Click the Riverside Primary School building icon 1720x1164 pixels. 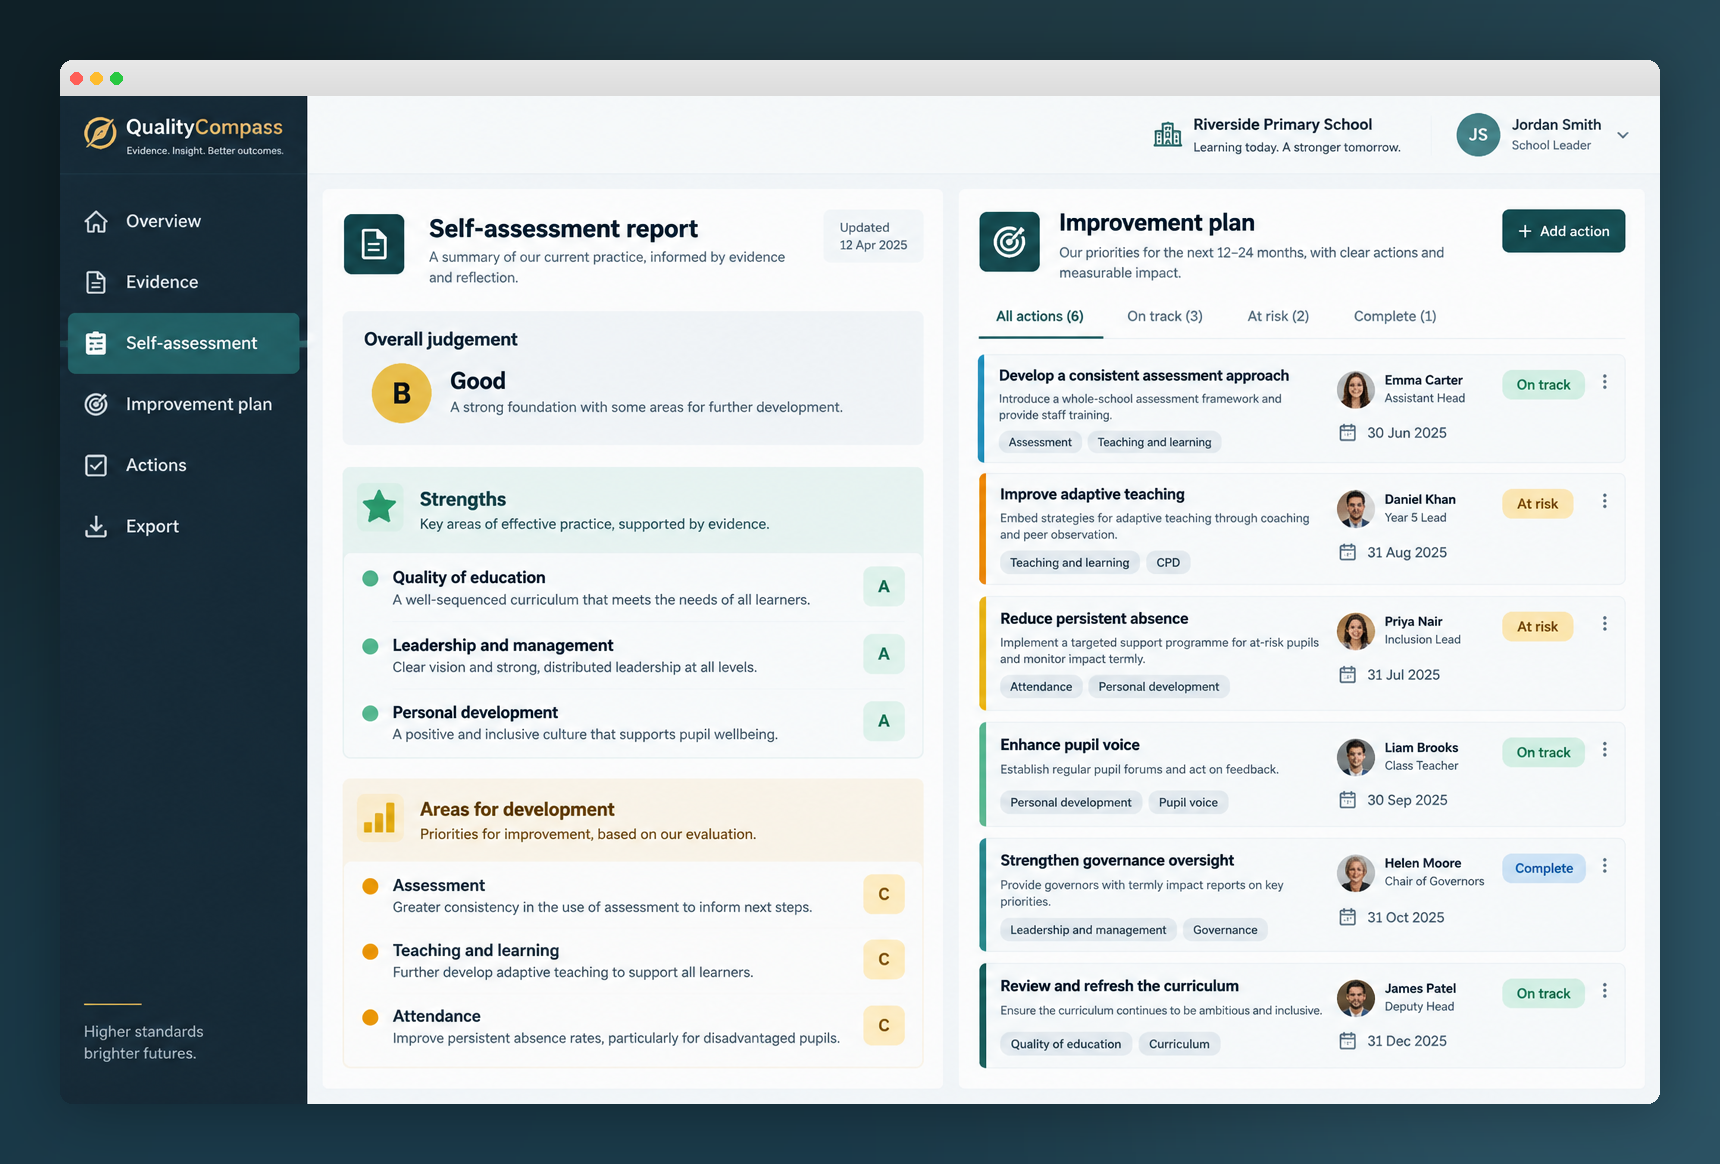point(1167,134)
